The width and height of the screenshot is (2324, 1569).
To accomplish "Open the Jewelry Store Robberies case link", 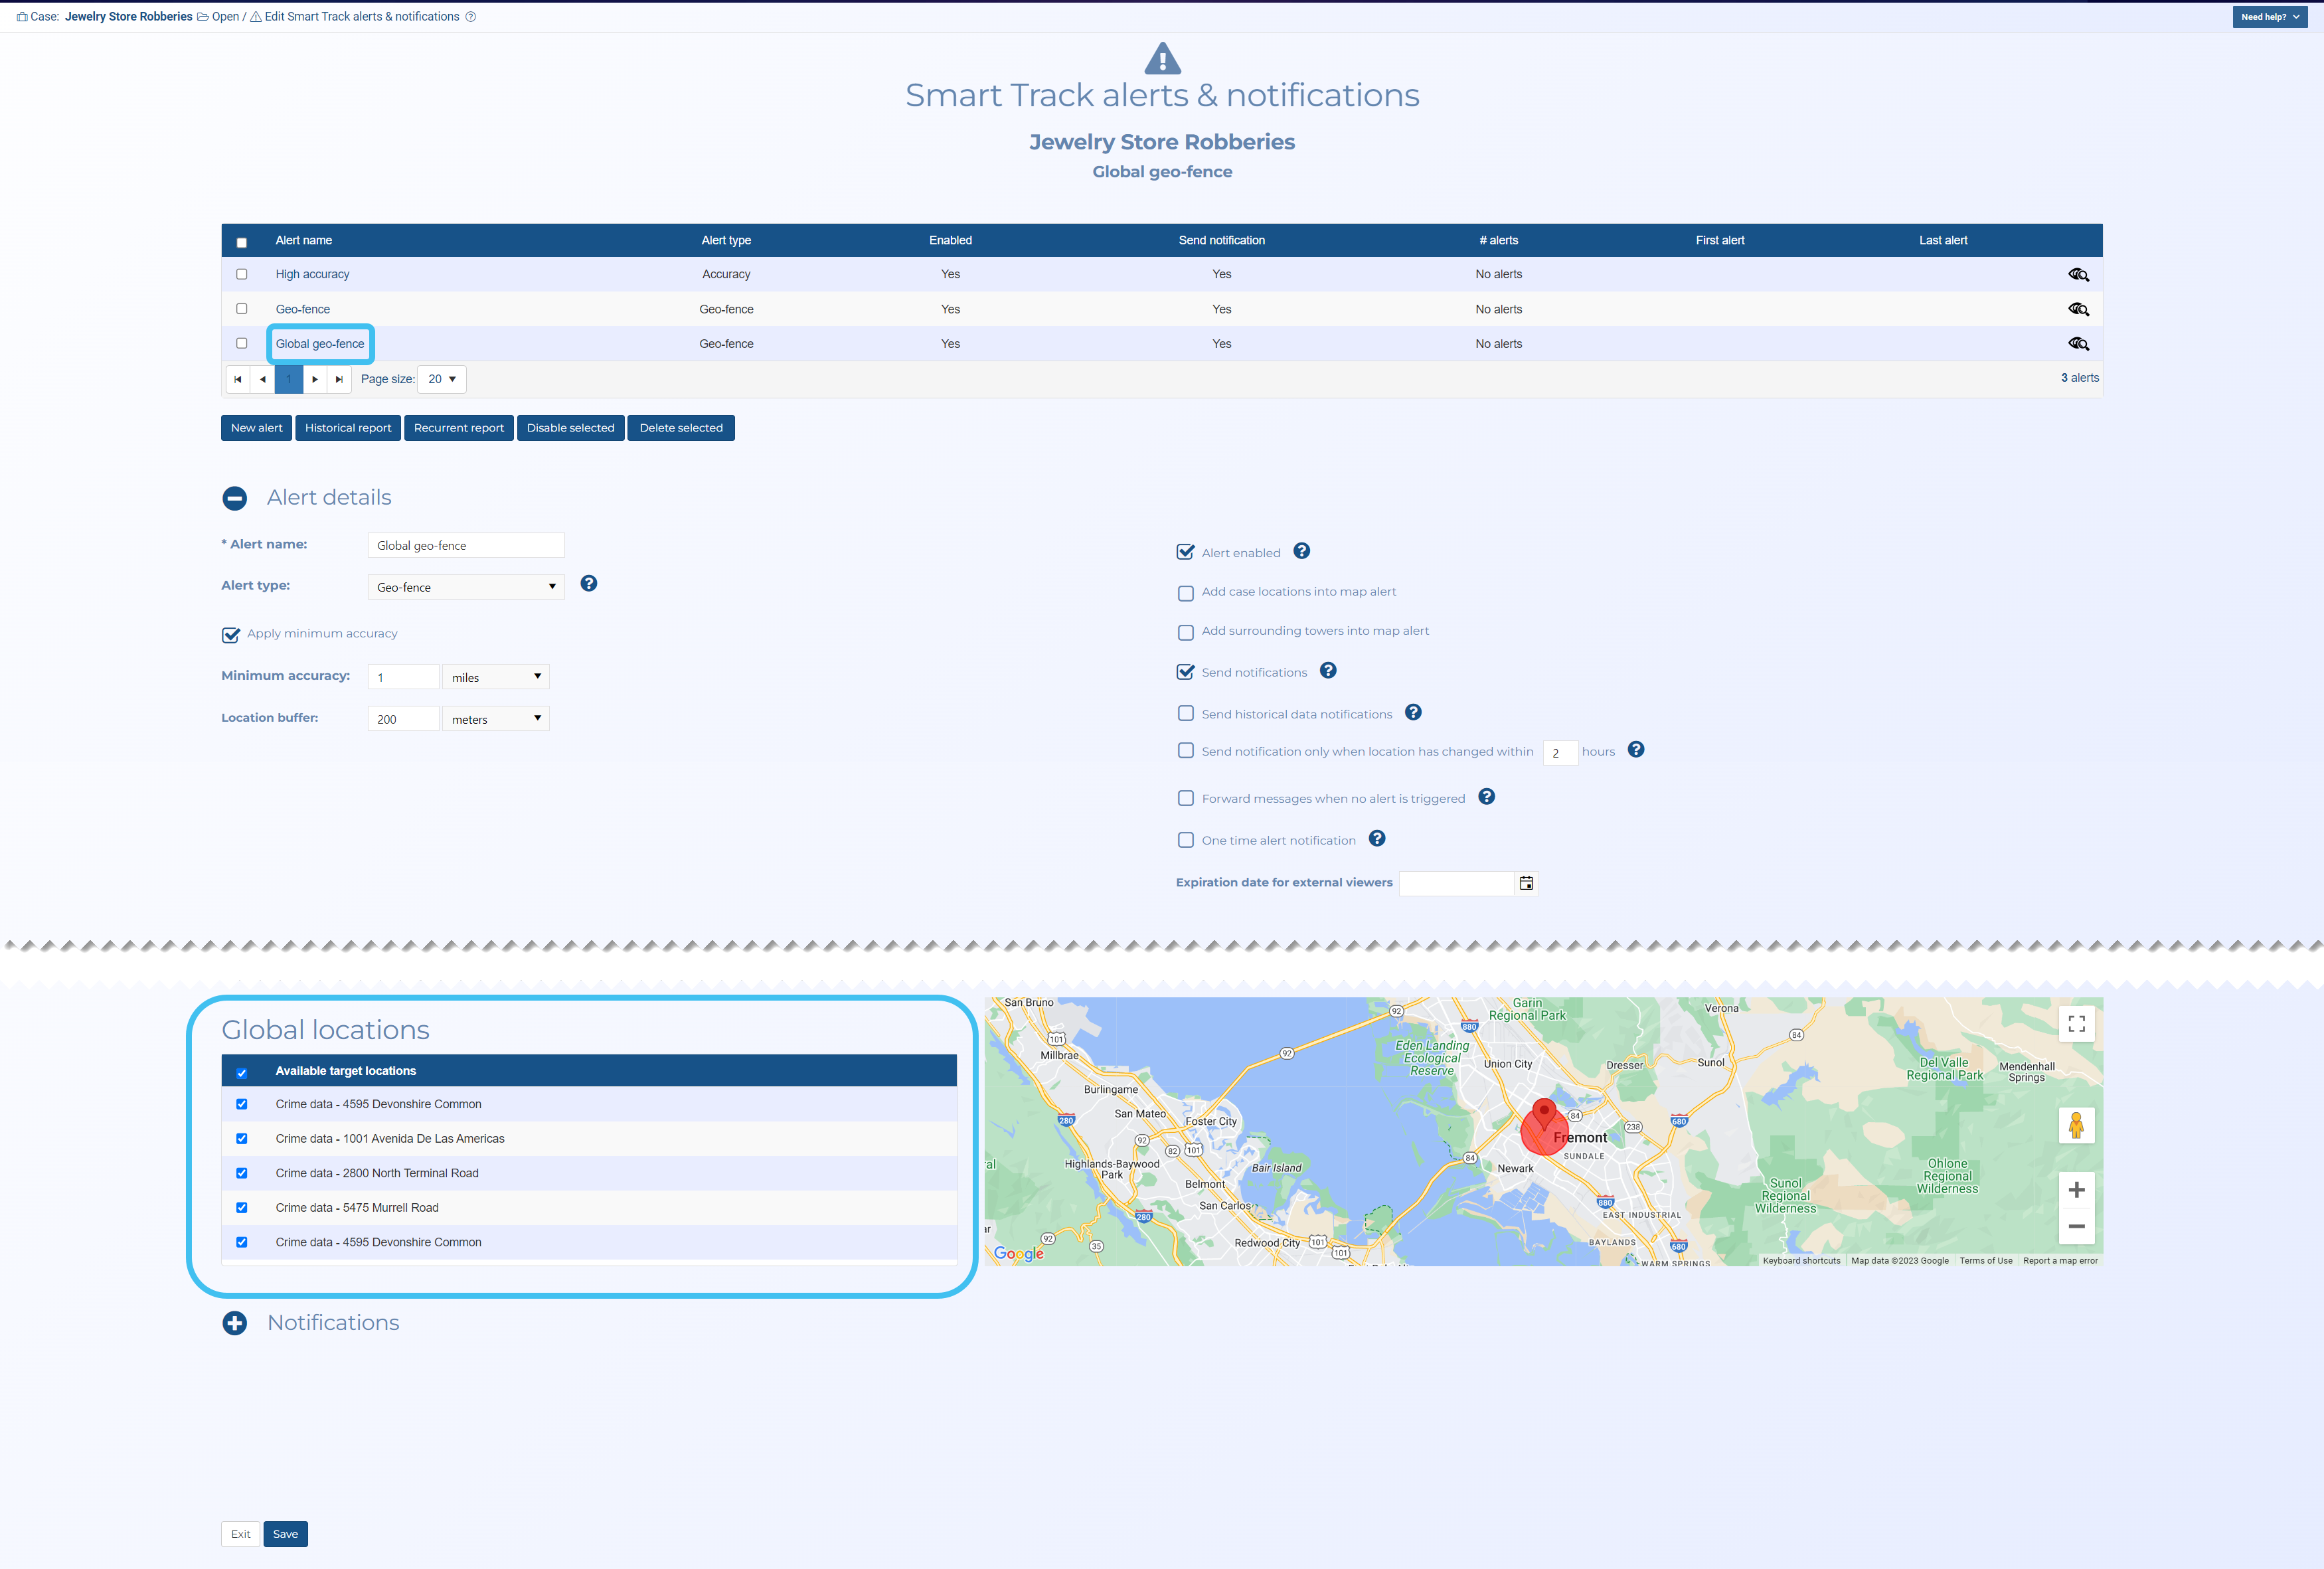I will tap(128, 17).
